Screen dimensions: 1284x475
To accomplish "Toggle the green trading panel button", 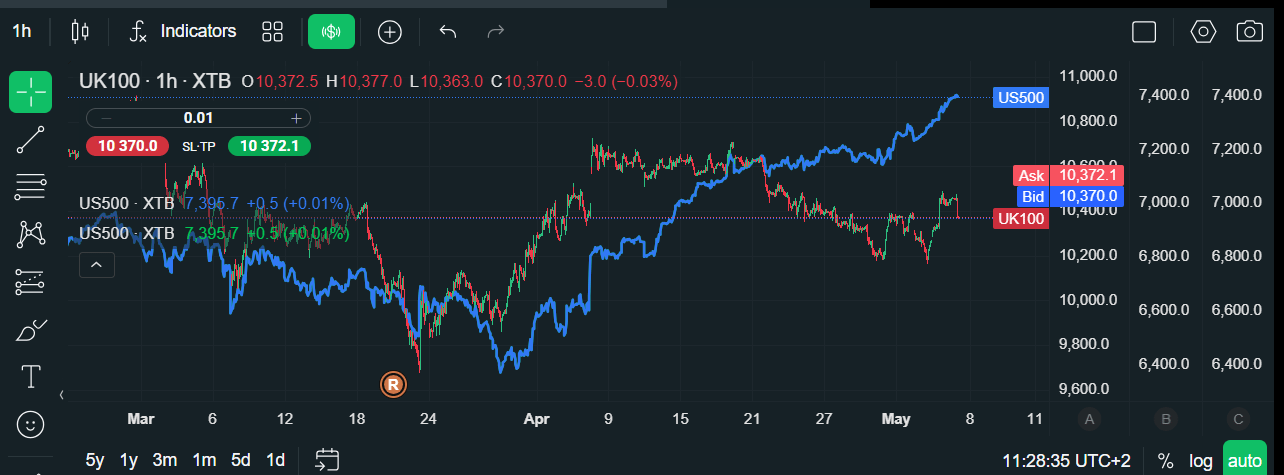I will click(x=331, y=31).
